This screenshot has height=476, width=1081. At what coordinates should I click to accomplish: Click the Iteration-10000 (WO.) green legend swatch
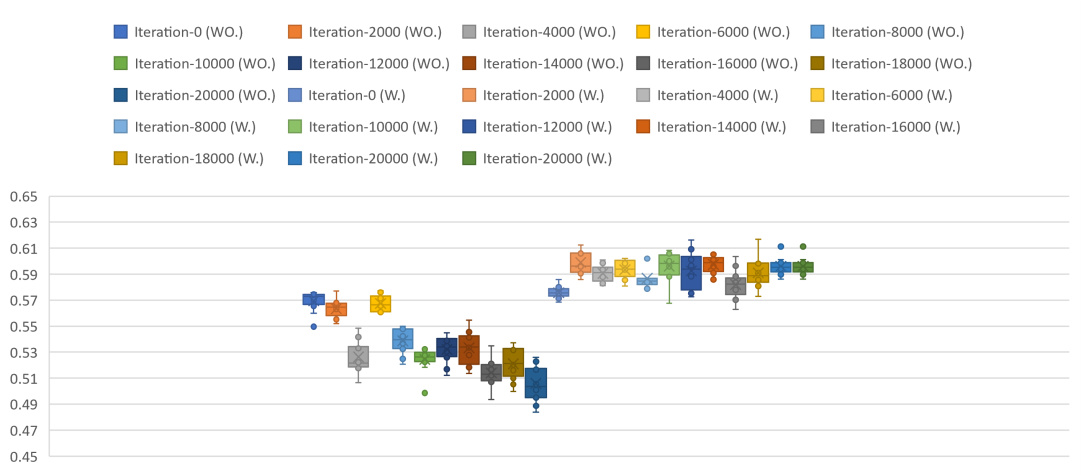[119, 63]
